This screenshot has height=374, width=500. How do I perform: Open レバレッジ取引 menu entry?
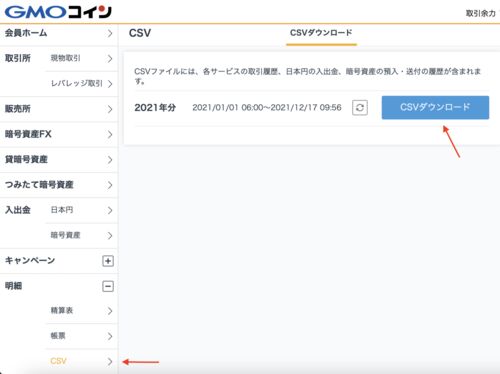[x=76, y=84]
